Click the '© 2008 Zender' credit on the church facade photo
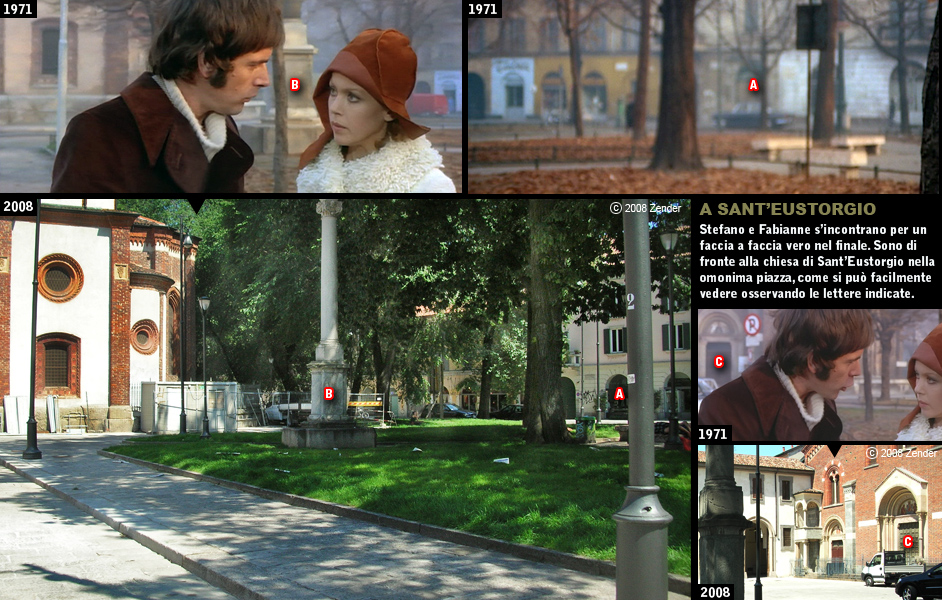Viewport: 942px width, 600px height. (901, 453)
